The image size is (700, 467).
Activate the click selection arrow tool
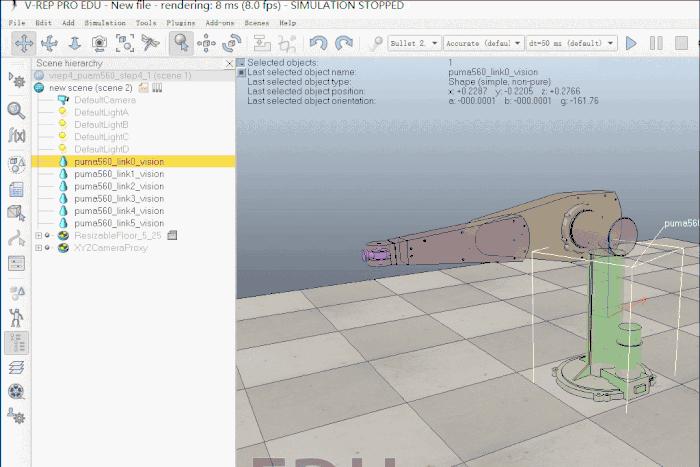pos(180,43)
